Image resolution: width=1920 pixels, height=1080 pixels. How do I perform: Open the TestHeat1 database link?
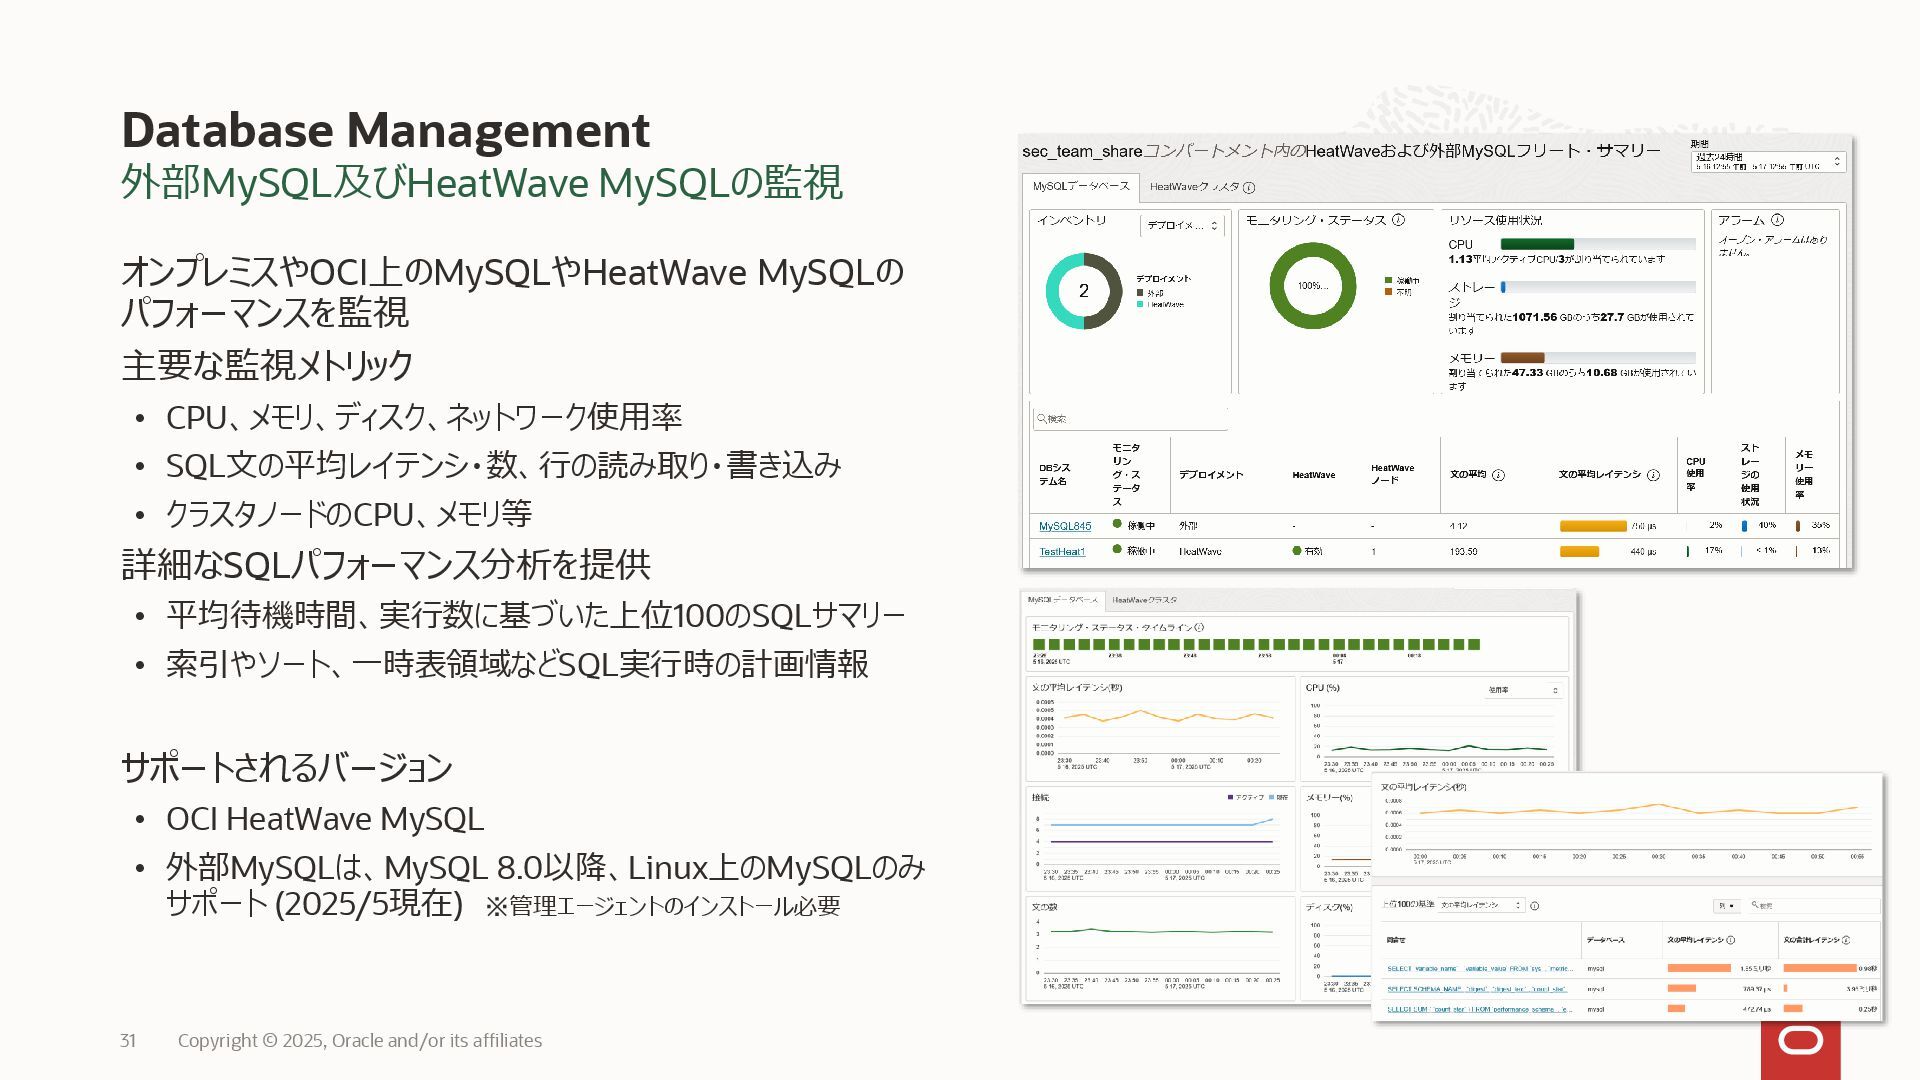click(x=1061, y=552)
